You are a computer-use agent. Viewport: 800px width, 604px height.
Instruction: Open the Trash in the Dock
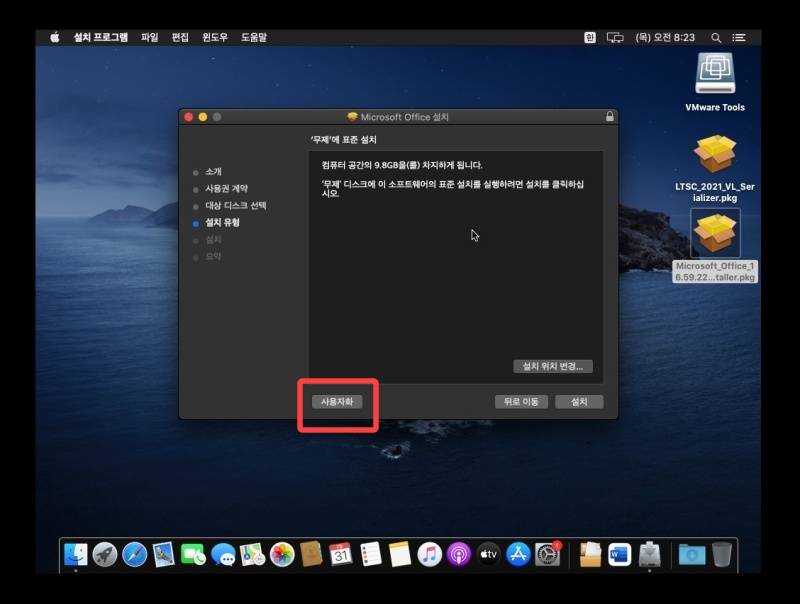coord(722,555)
